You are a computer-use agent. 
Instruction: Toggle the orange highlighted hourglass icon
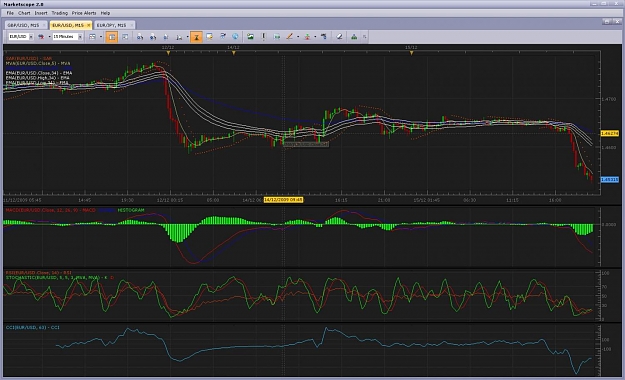point(196,37)
